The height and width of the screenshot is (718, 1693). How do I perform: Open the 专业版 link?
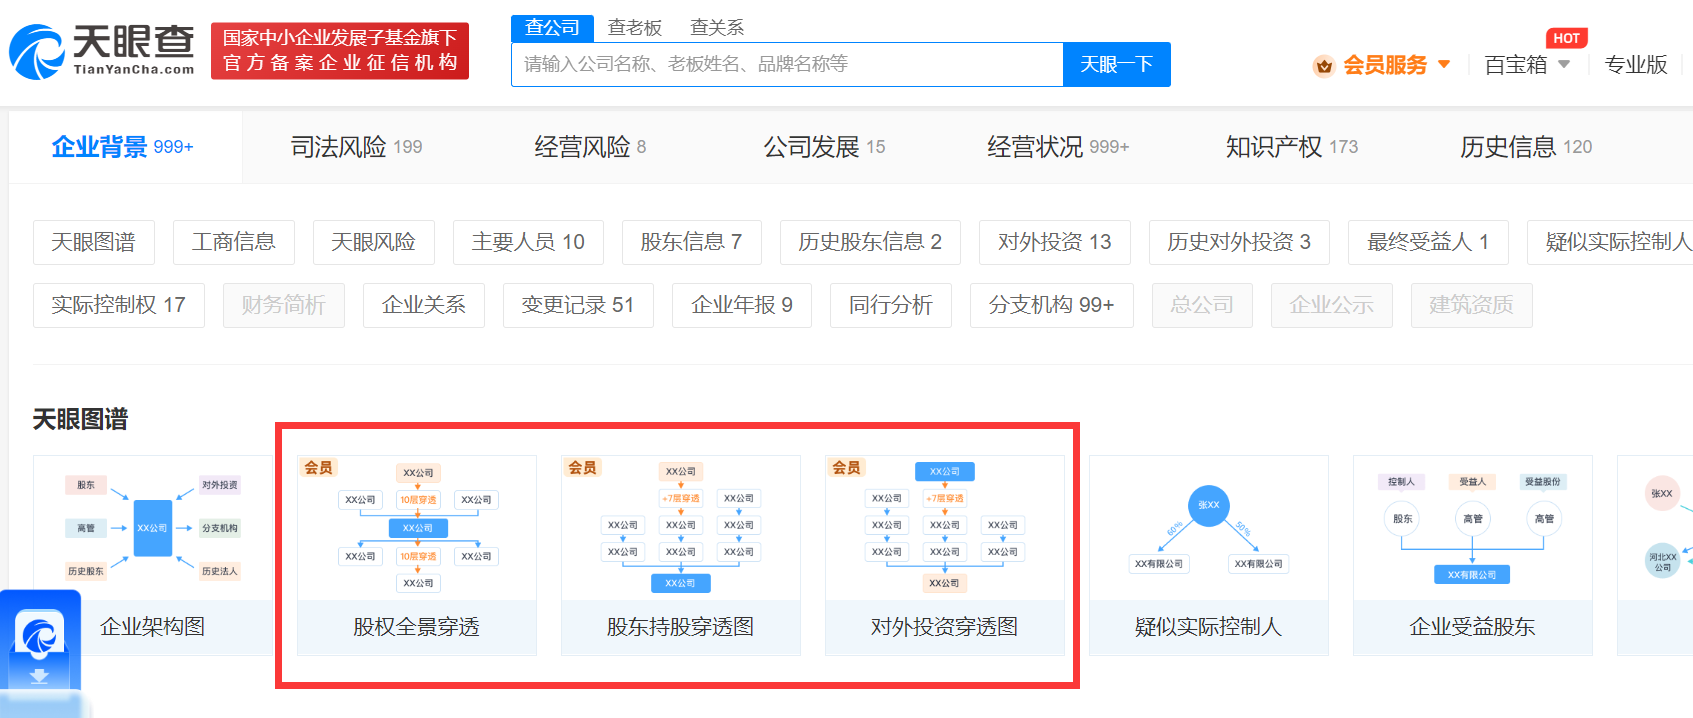point(1635,65)
